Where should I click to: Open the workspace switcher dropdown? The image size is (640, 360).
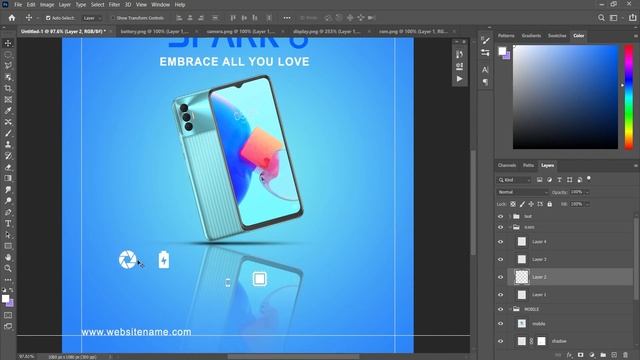(615, 18)
